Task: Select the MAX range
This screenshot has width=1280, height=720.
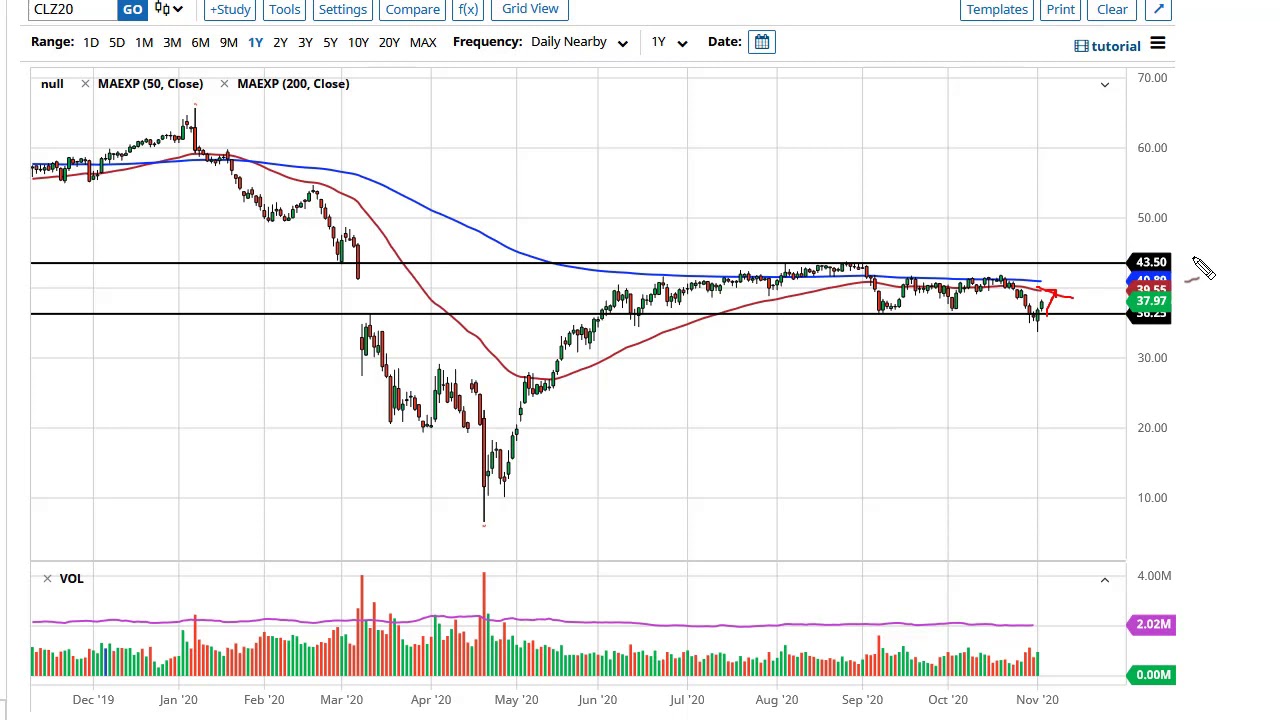Action: click(423, 42)
